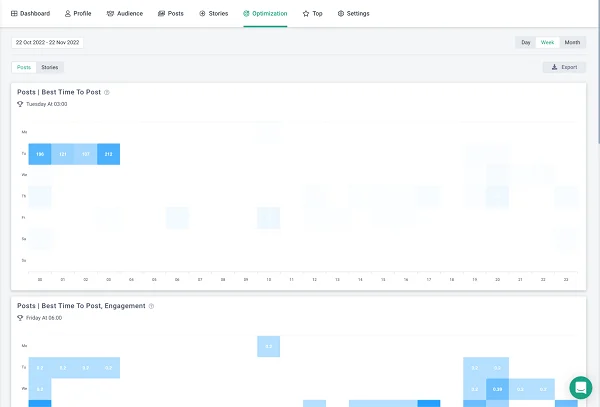Switch granularity to Day
This screenshot has height=407, width=600.
525,43
